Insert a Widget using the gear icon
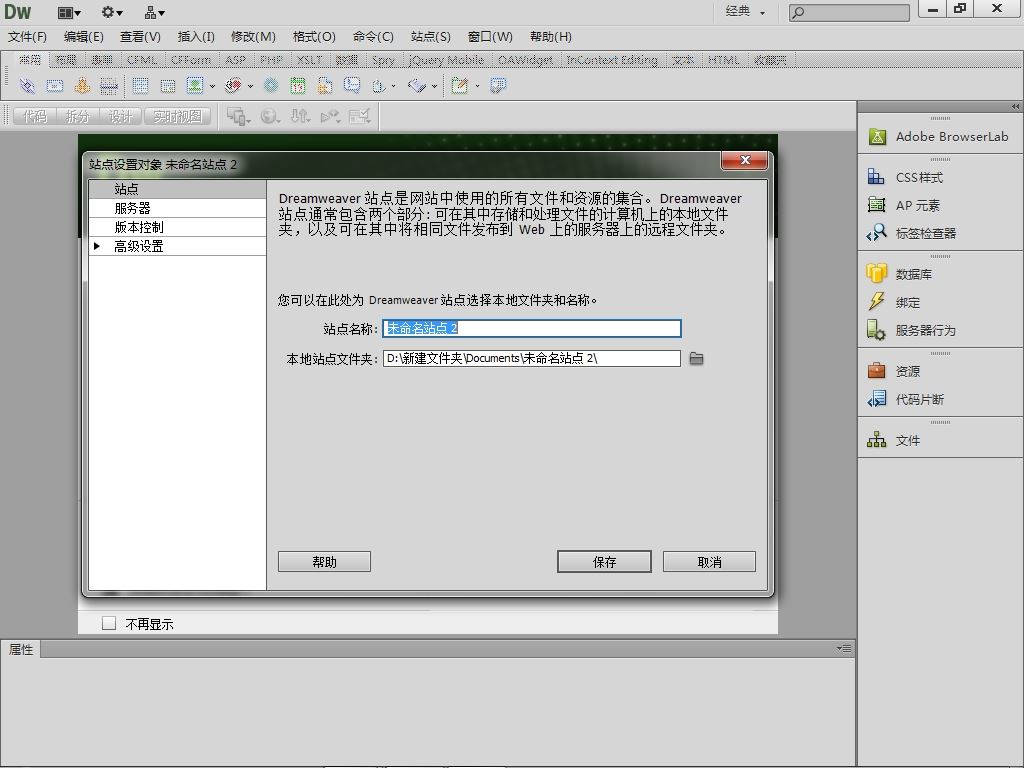 pos(271,85)
